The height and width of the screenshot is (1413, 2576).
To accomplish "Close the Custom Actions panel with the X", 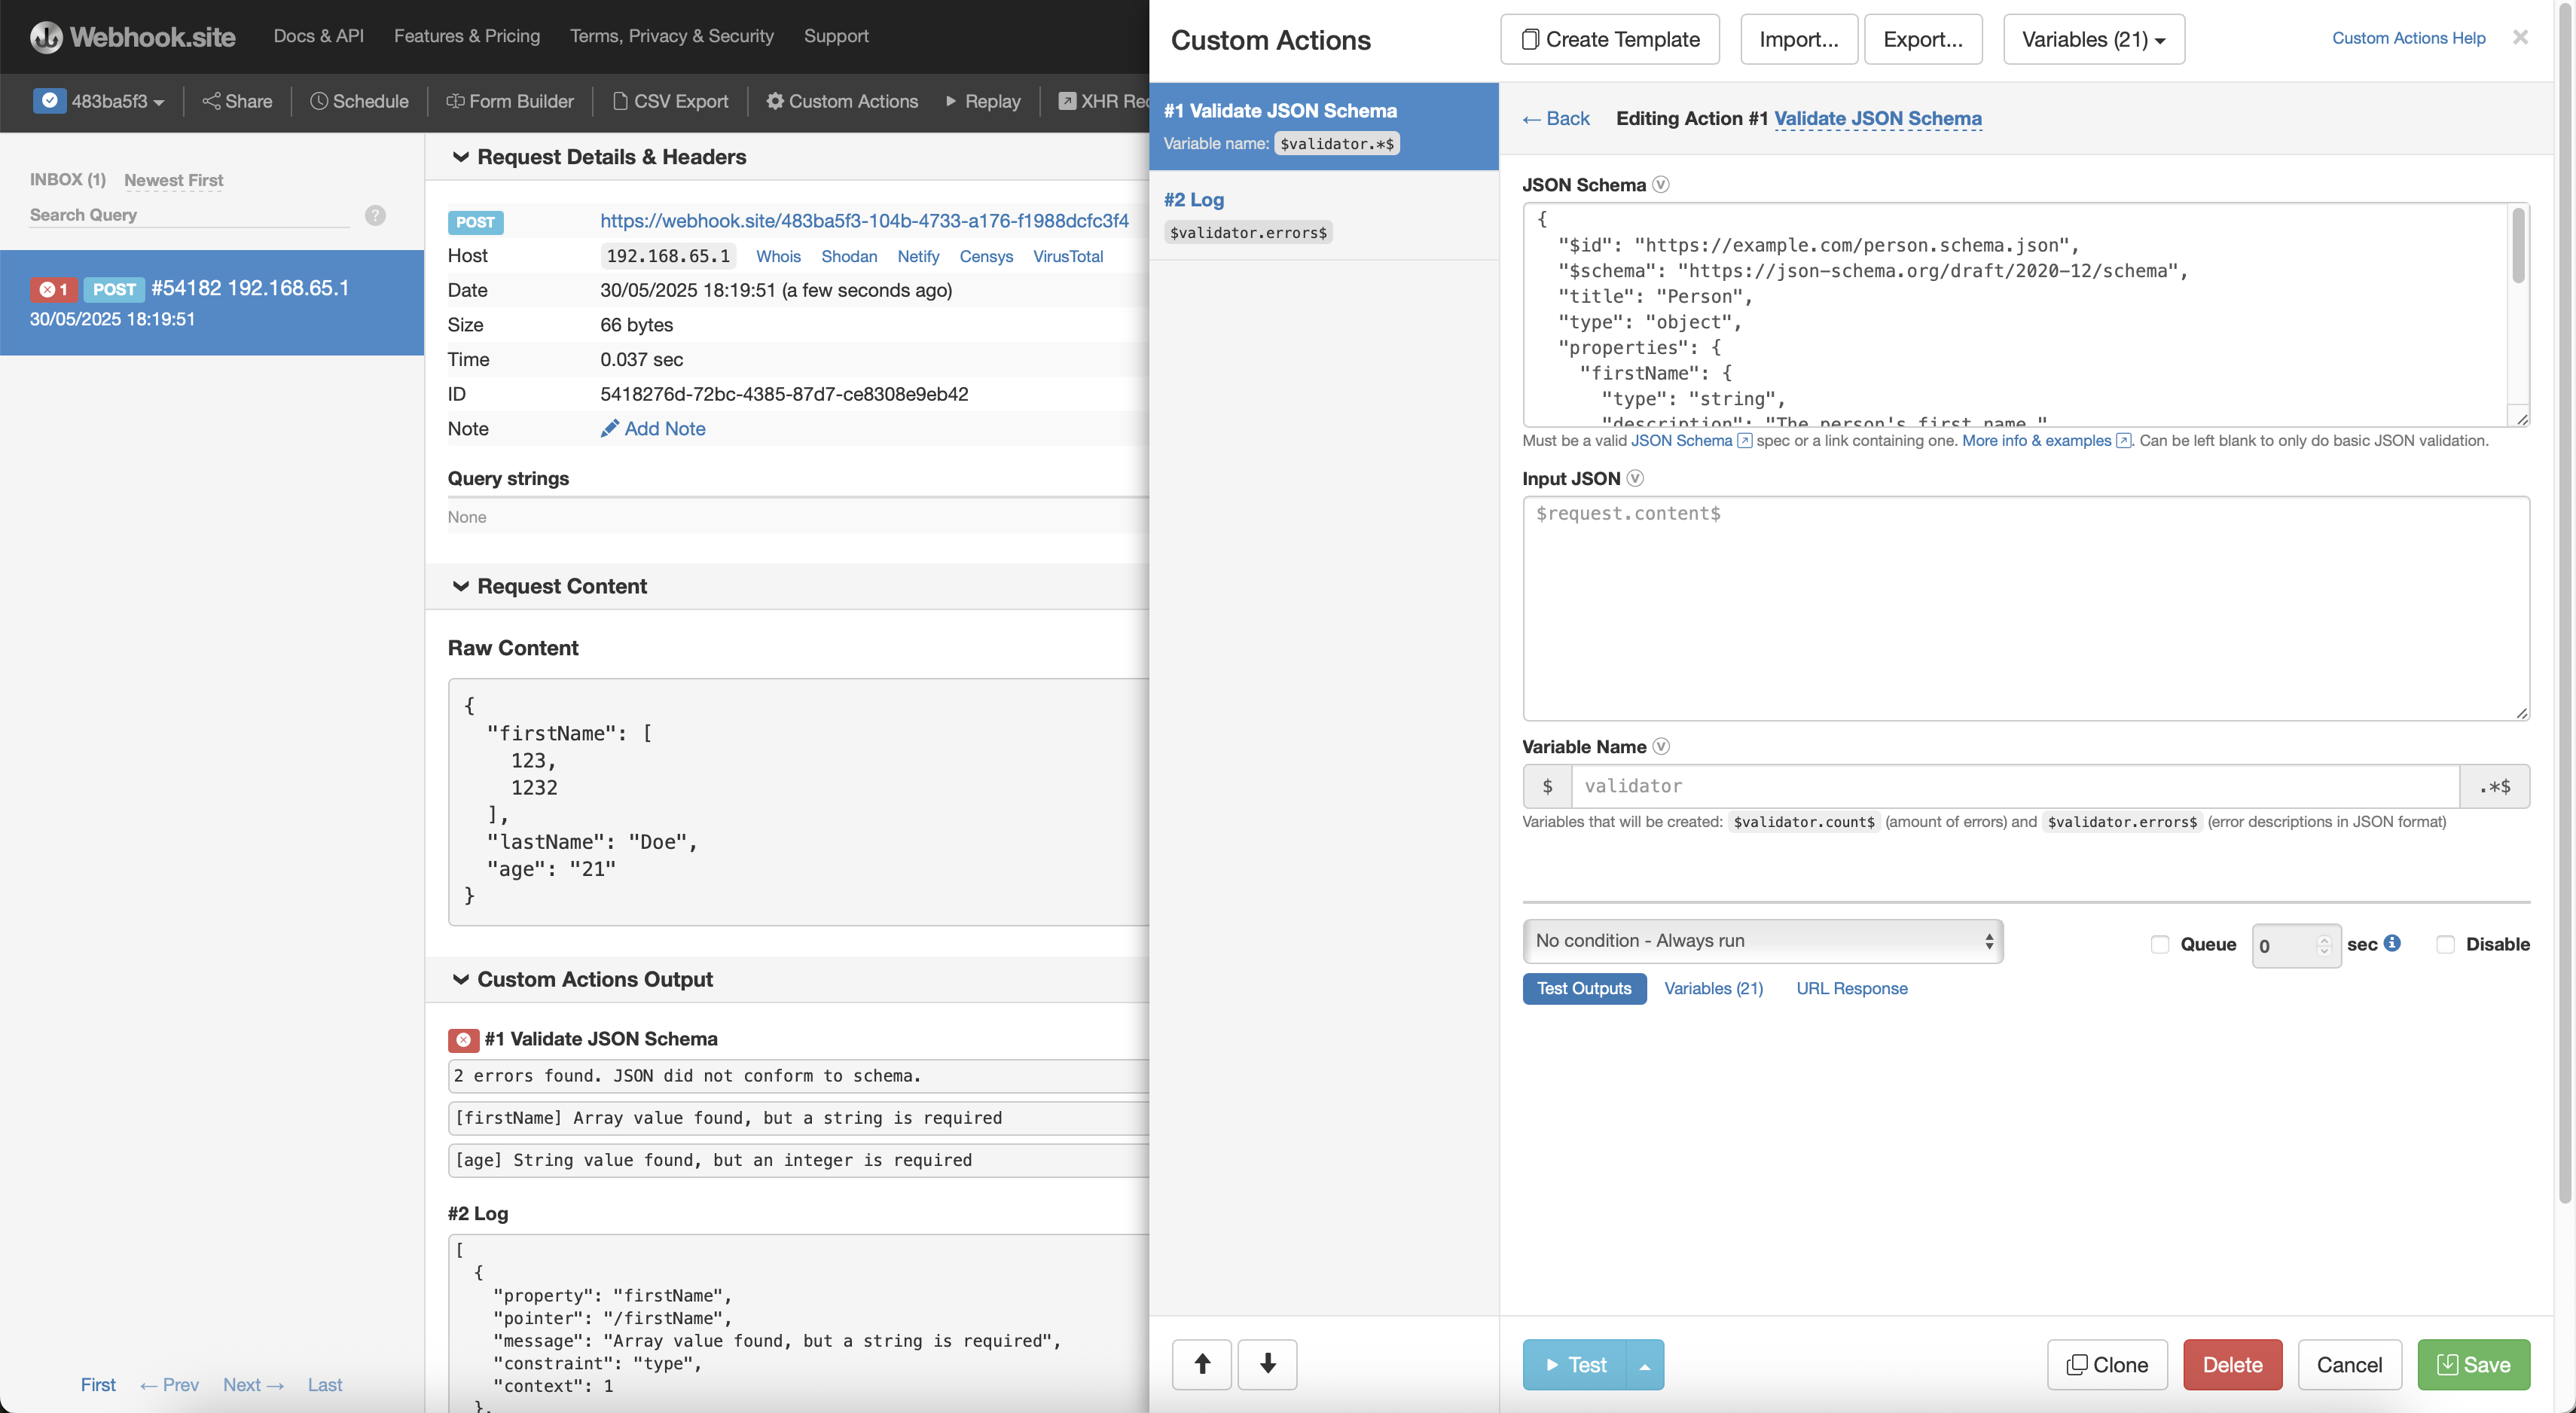I will [x=2520, y=37].
